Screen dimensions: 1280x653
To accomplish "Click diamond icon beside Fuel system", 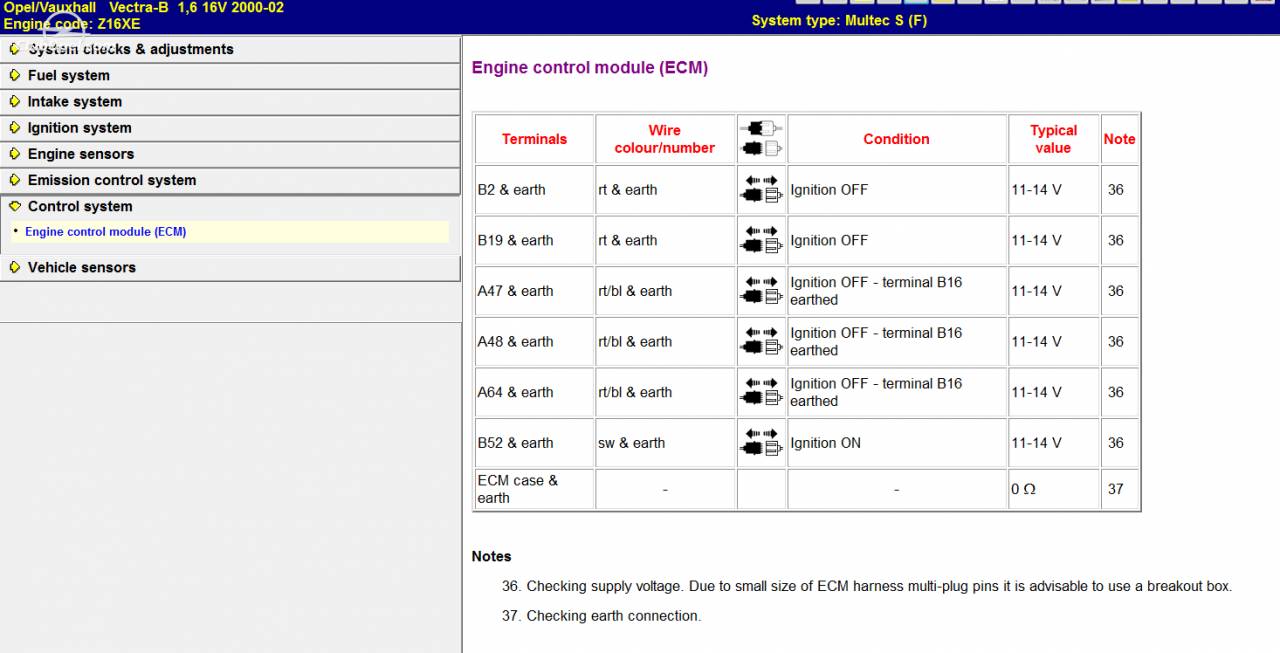I will tap(14, 75).
